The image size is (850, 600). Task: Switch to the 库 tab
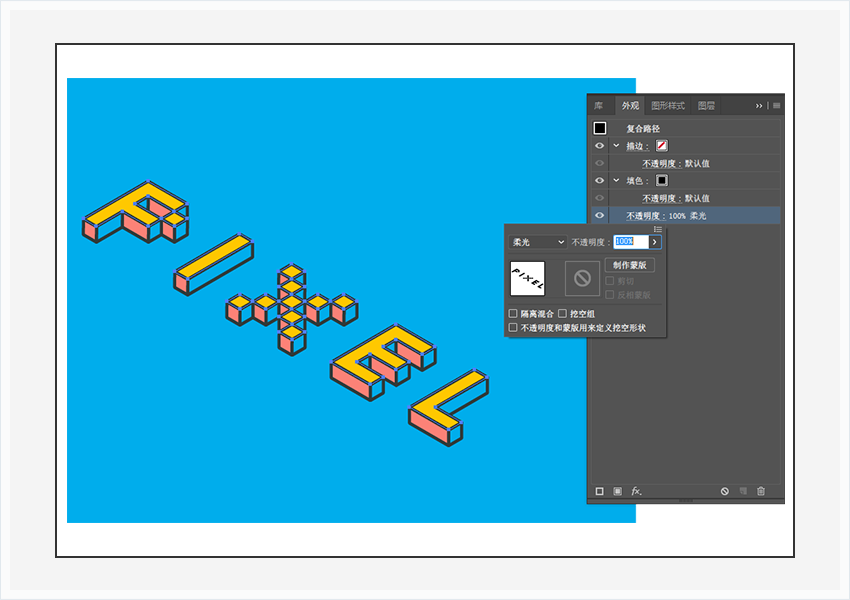point(598,106)
